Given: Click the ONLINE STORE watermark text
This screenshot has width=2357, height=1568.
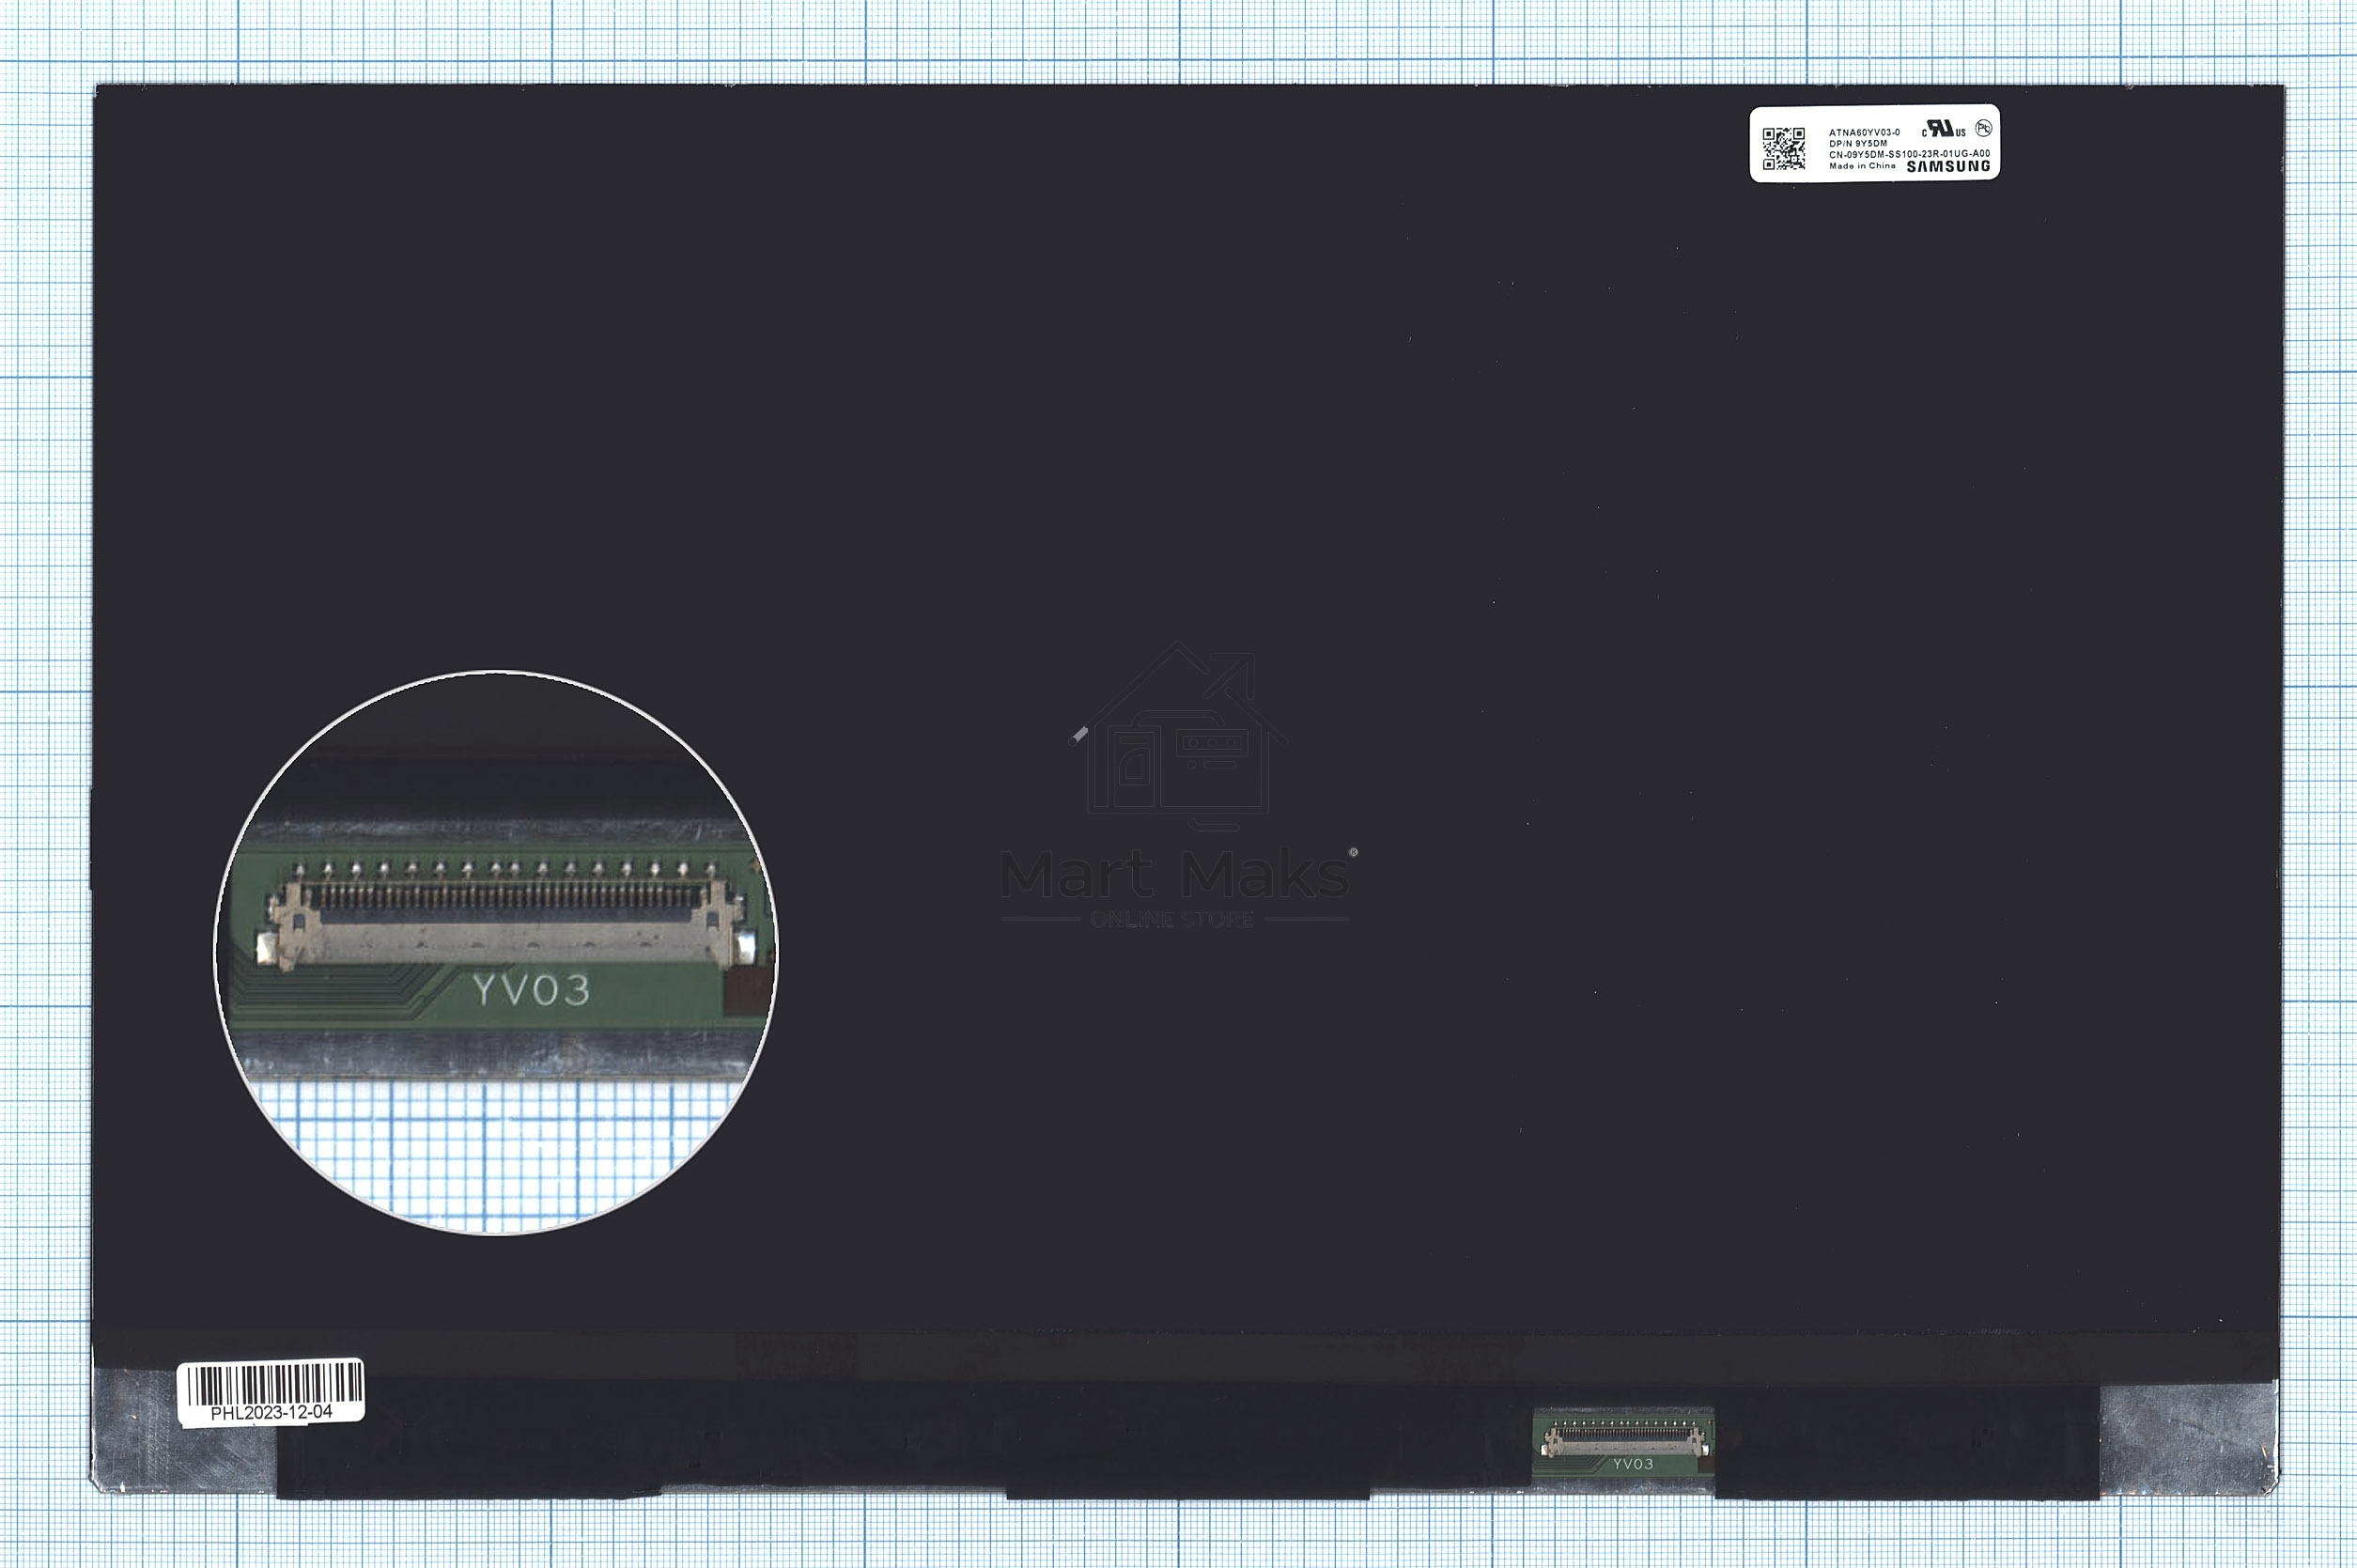Looking at the screenshot, I should click(1172, 919).
